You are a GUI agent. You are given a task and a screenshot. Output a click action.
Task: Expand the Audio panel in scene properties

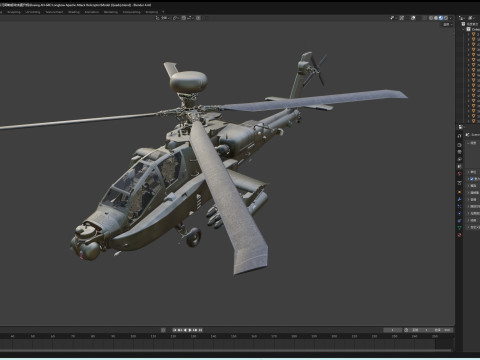click(x=473, y=199)
